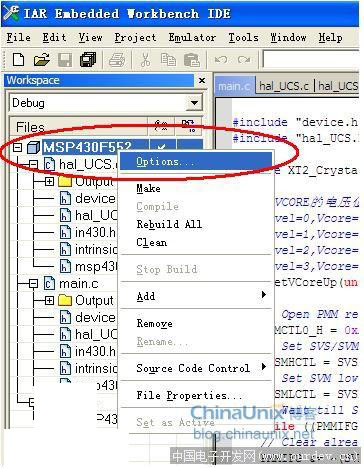Open the Tools menu
The image size is (364, 468).
click(243, 38)
